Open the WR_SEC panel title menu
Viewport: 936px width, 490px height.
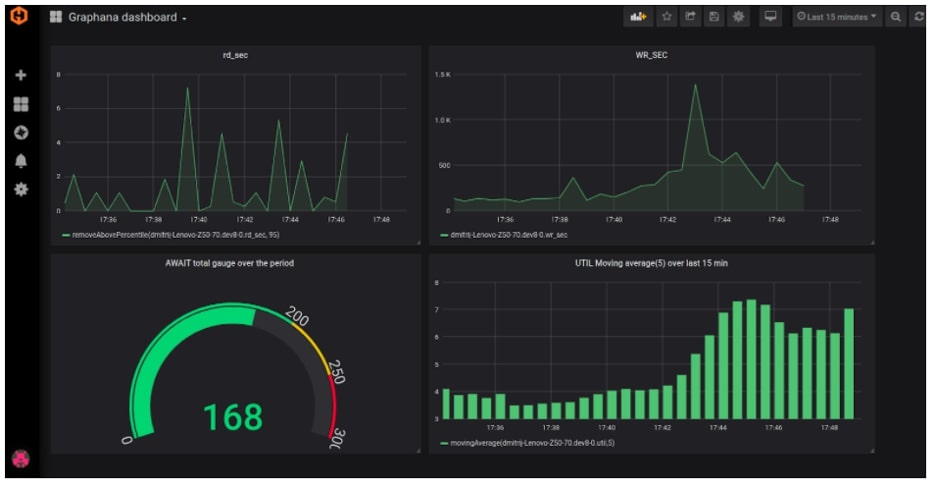(x=651, y=55)
